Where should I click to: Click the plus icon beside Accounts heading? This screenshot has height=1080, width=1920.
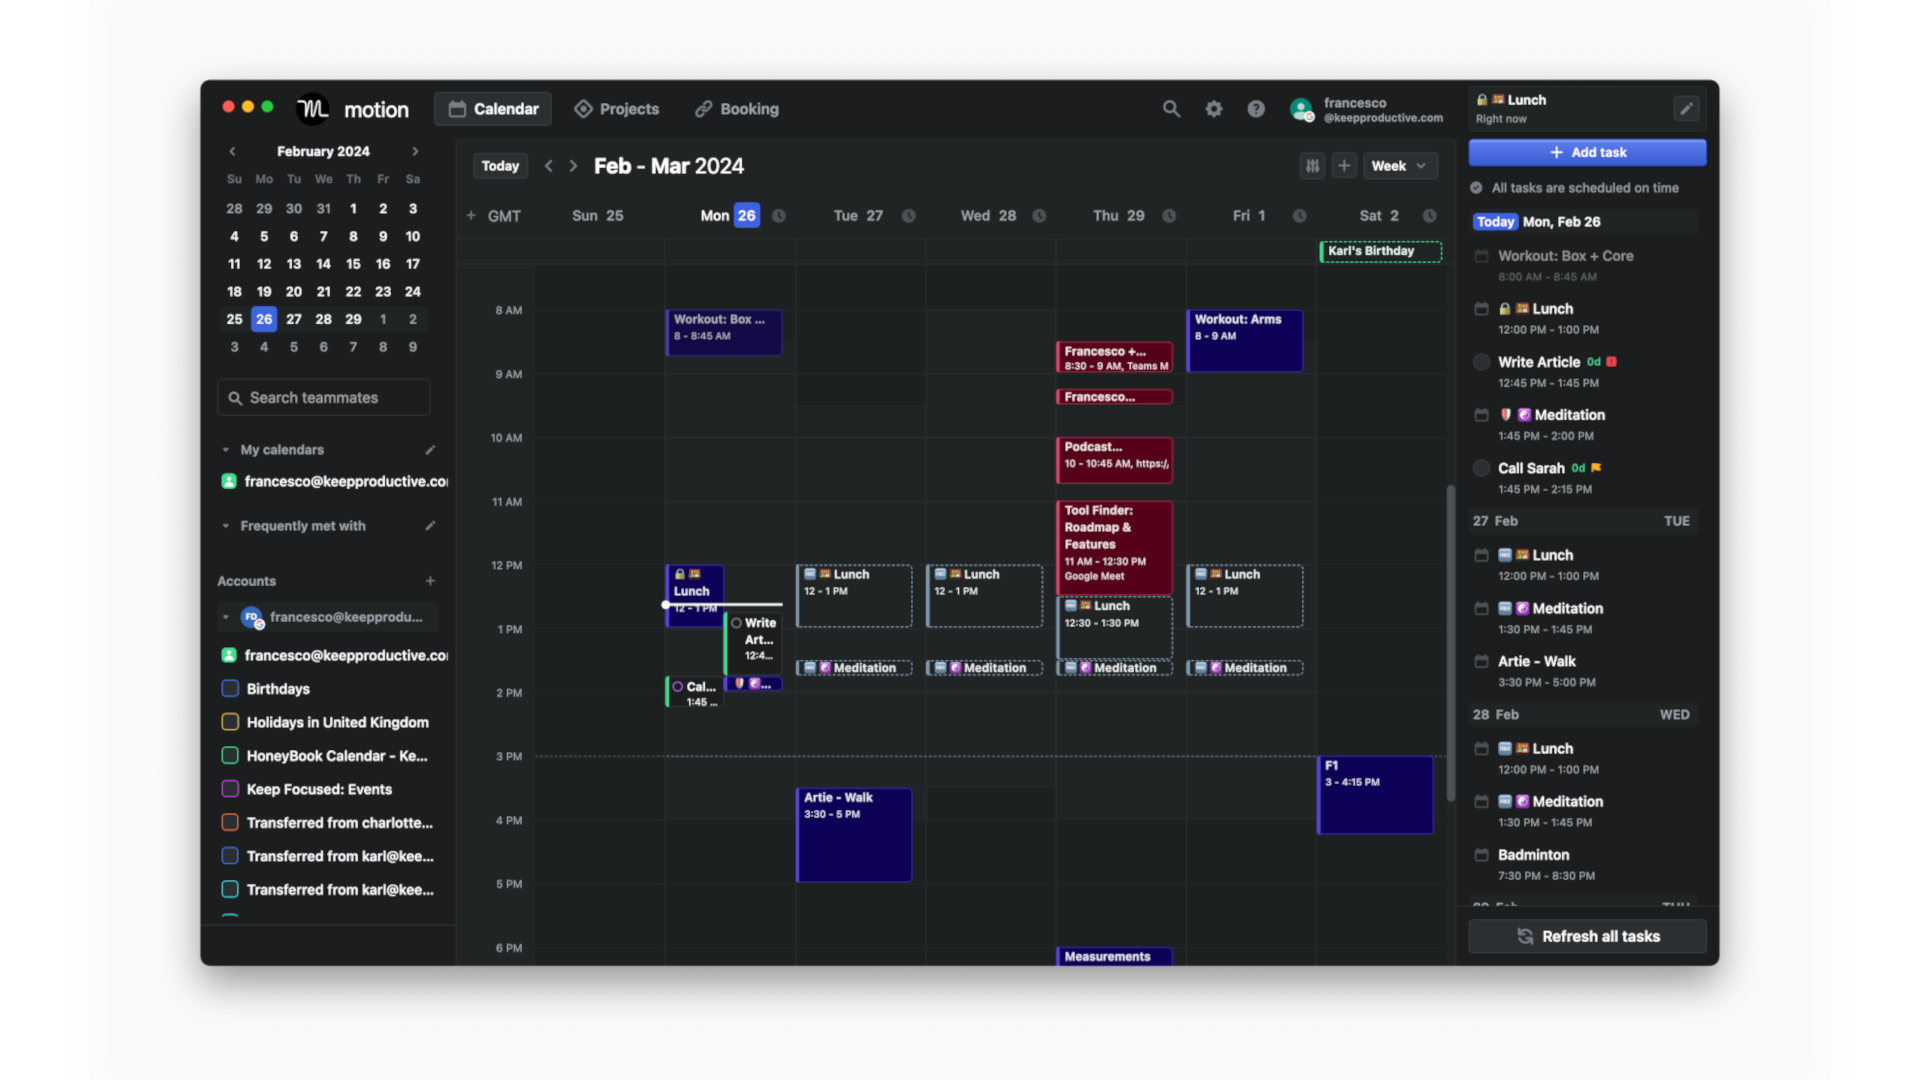coord(431,580)
